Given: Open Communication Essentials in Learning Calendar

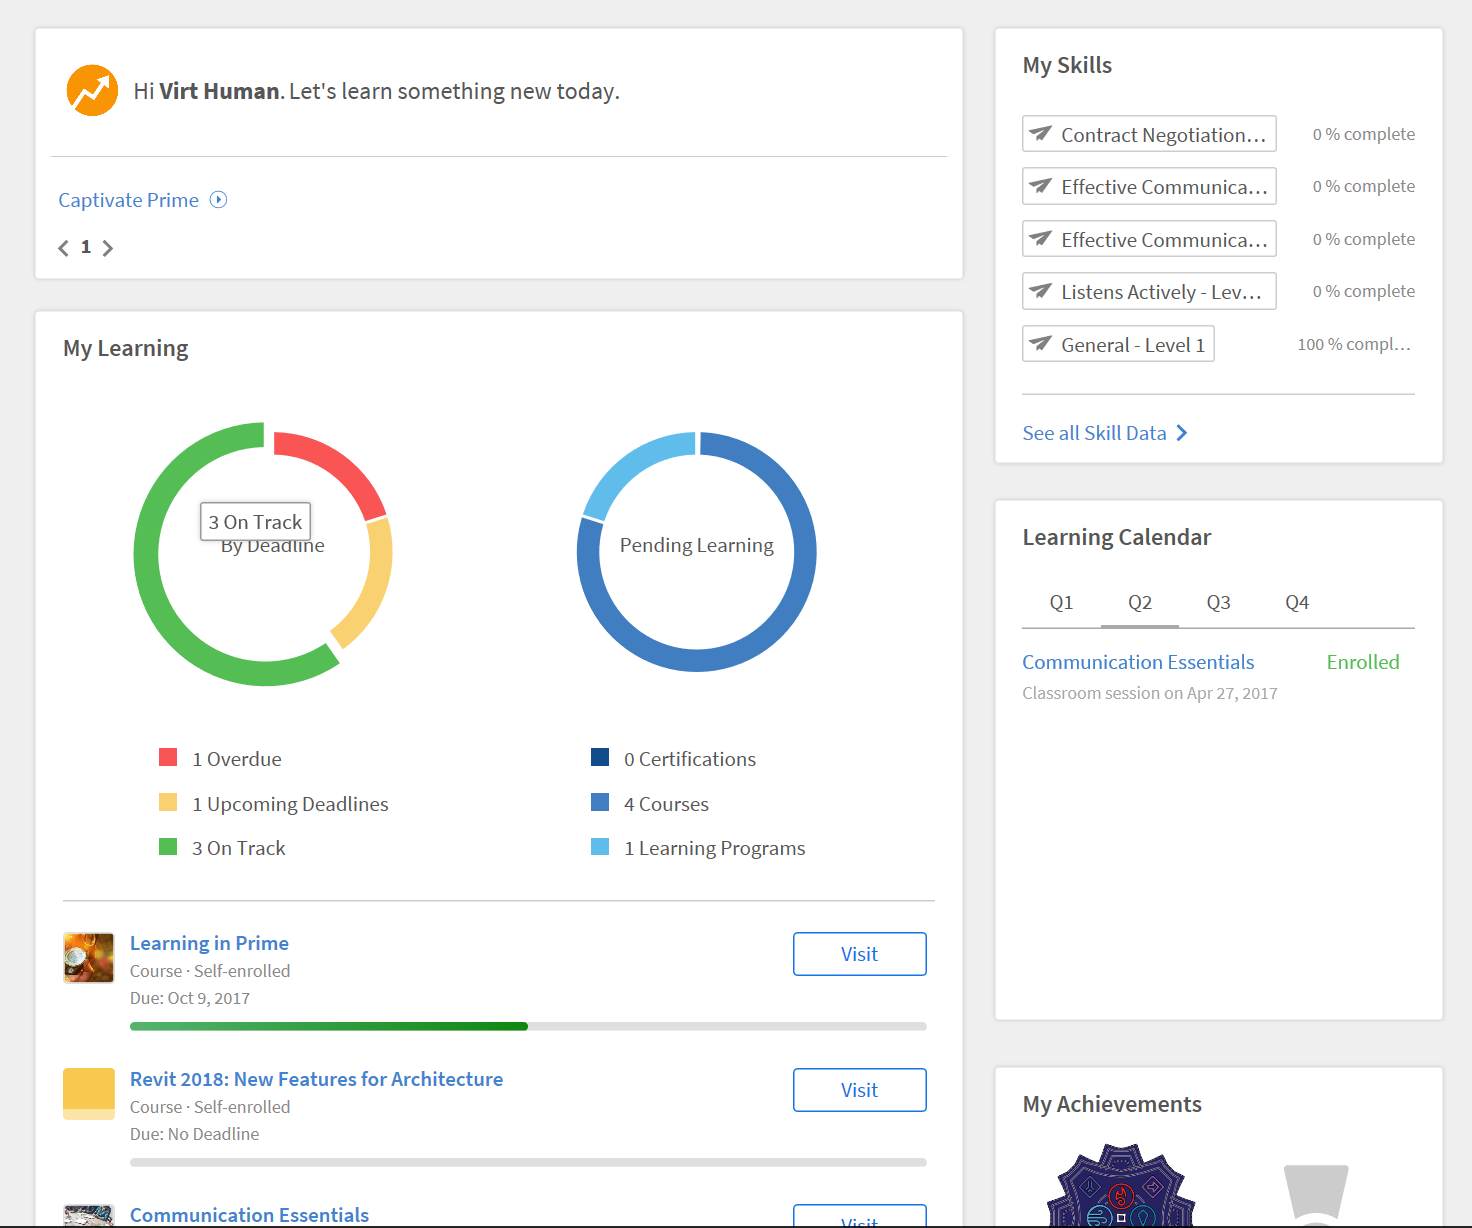Looking at the screenshot, I should click(1138, 662).
